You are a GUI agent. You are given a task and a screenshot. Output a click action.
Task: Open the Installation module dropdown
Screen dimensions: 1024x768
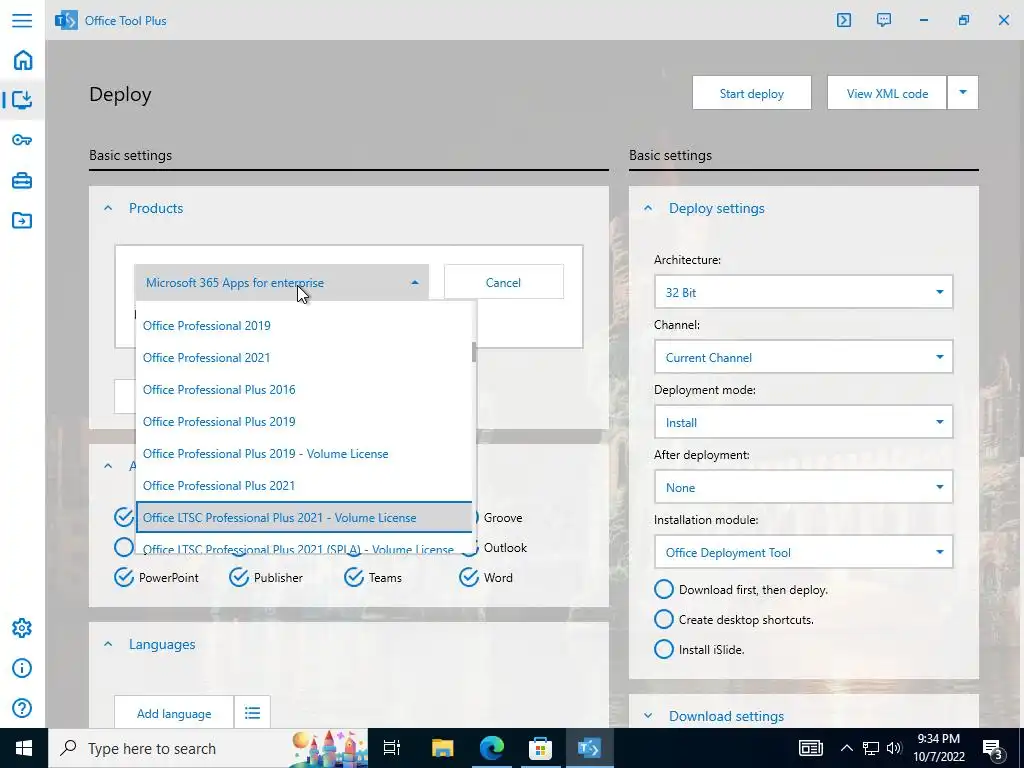coord(803,552)
